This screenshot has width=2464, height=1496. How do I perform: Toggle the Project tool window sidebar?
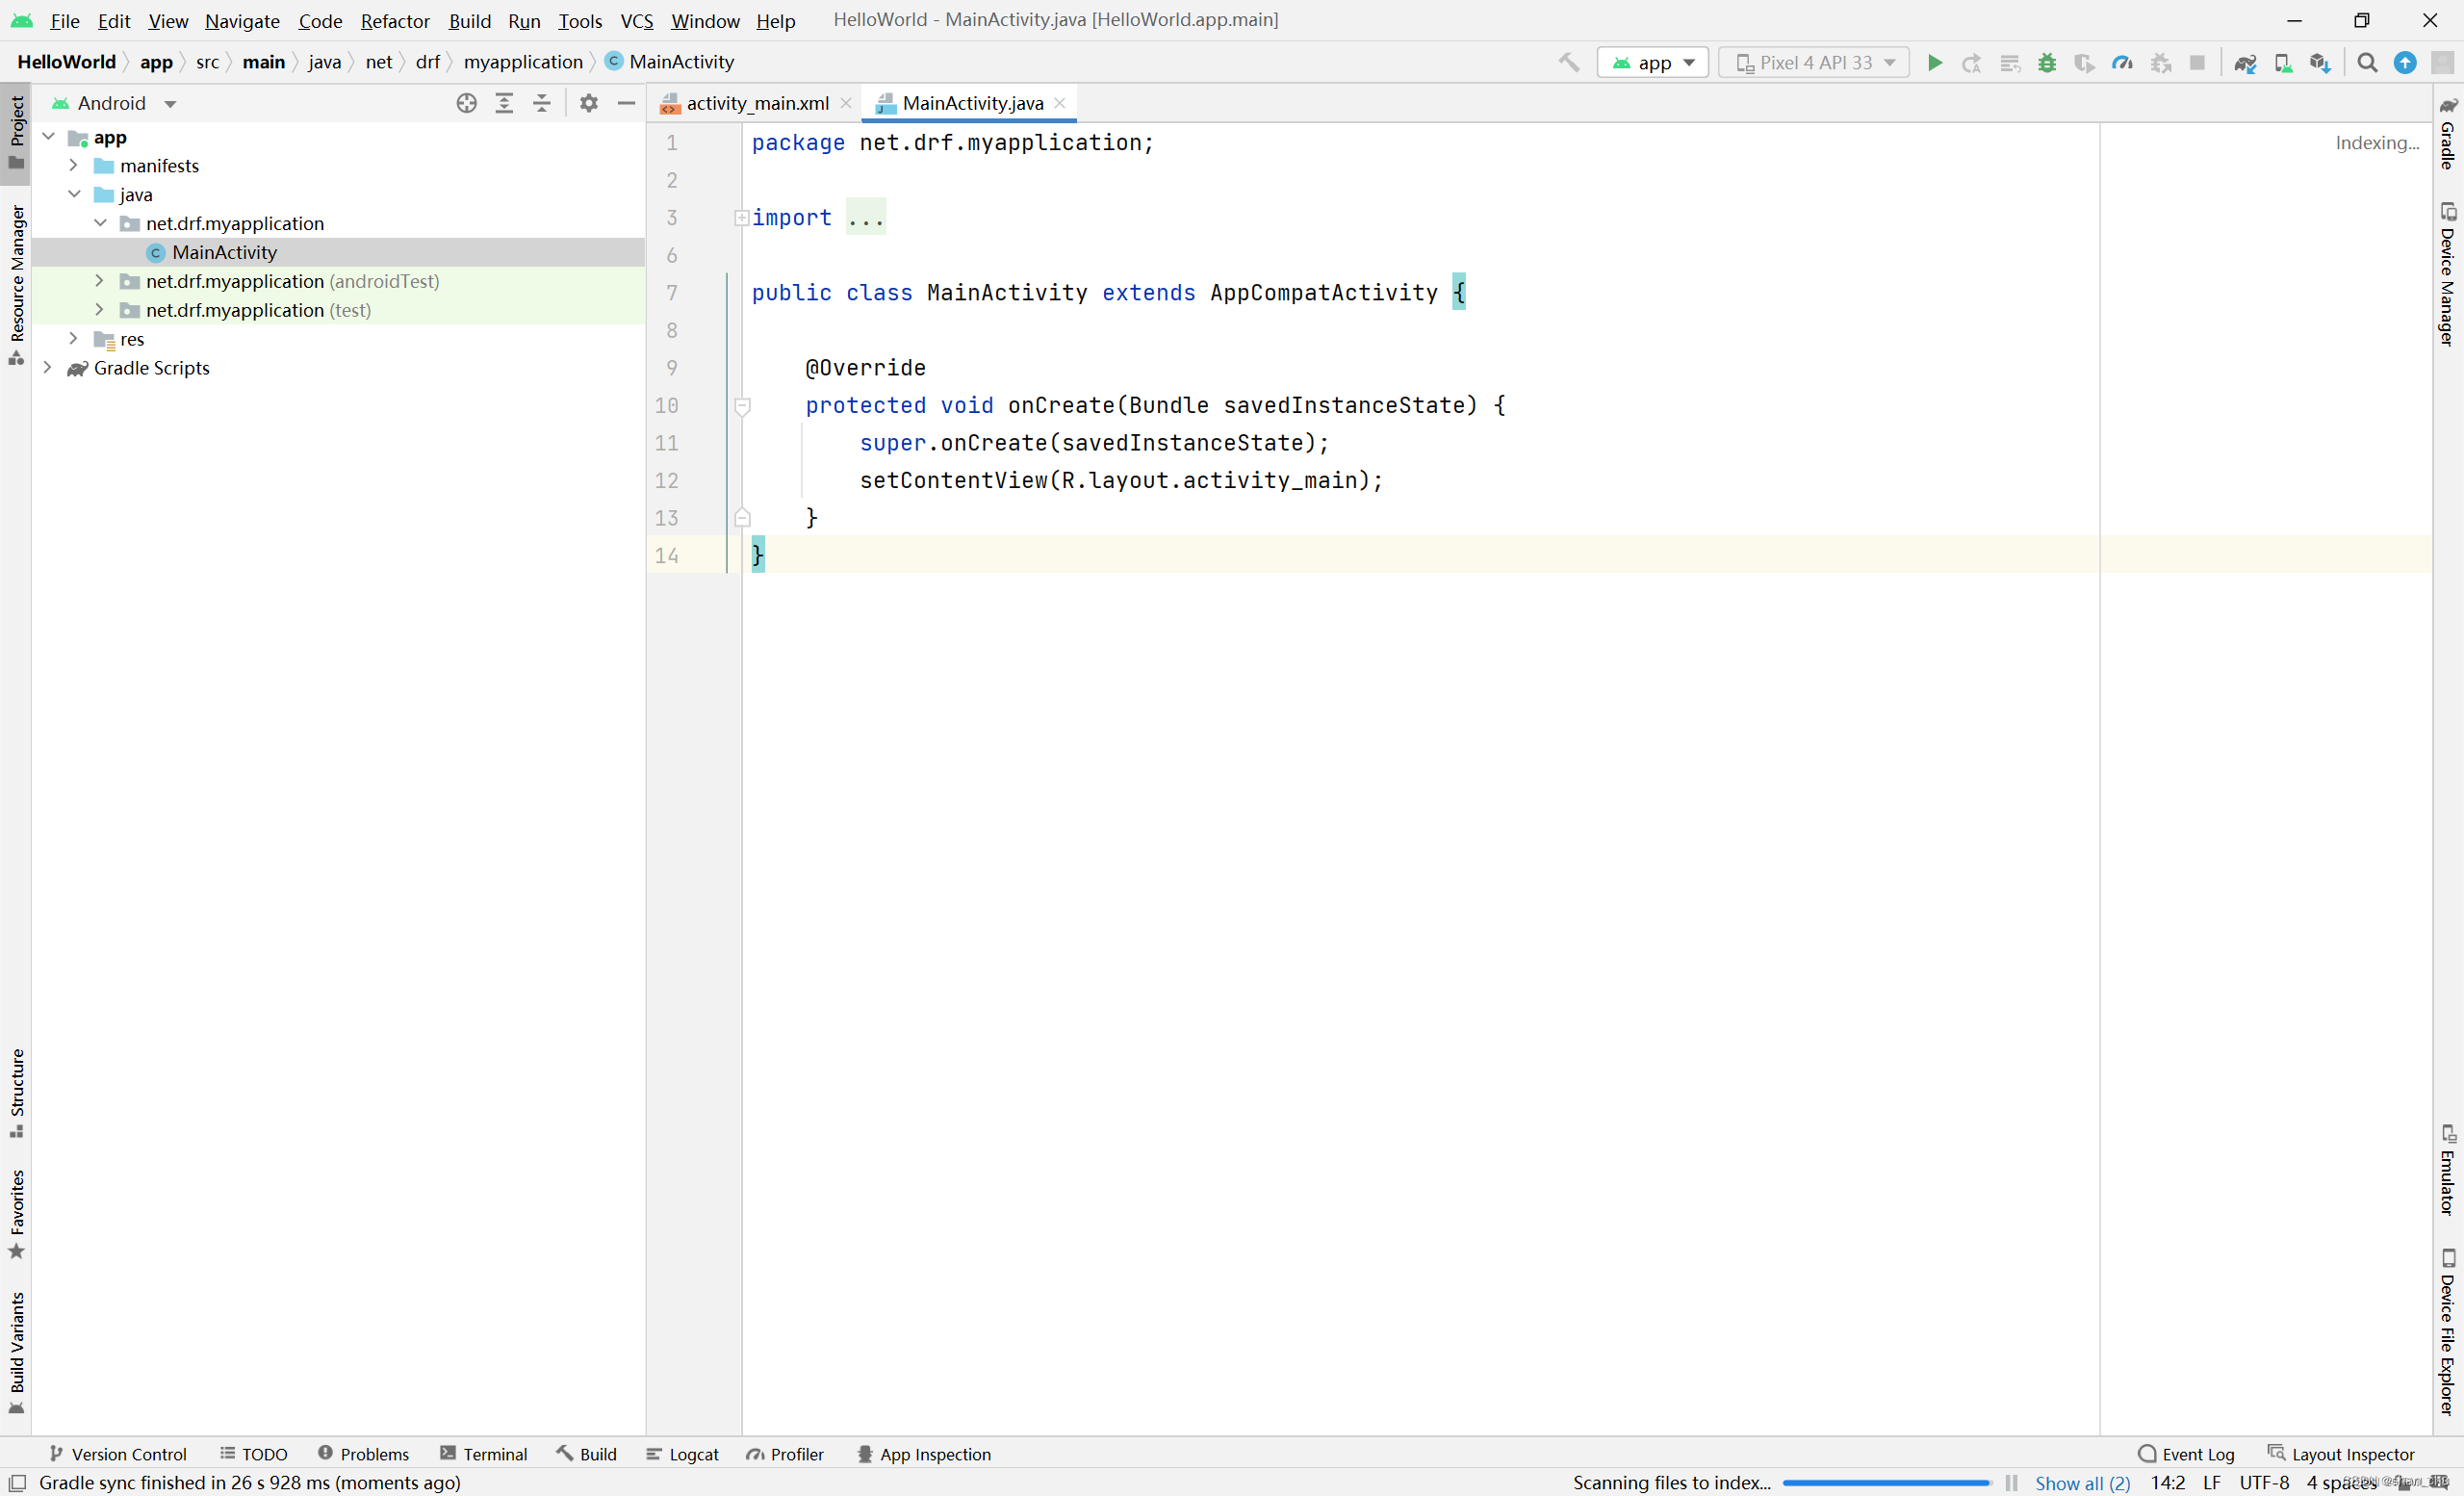16,131
